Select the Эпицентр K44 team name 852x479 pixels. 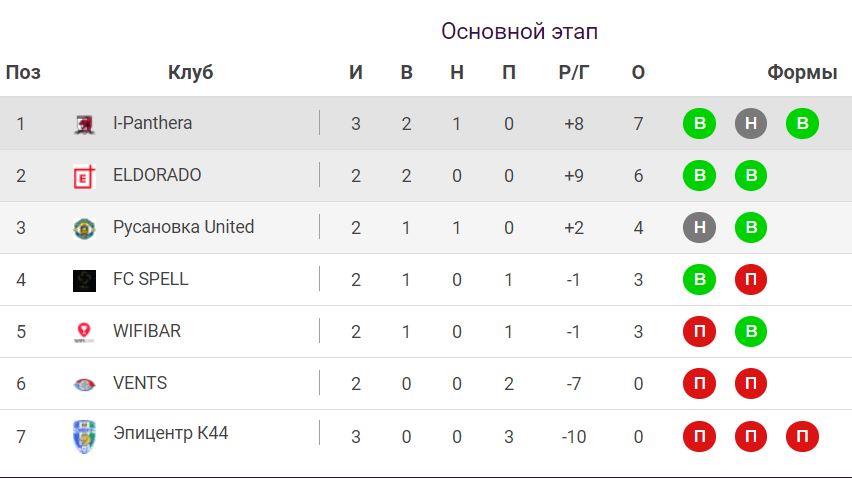point(170,433)
